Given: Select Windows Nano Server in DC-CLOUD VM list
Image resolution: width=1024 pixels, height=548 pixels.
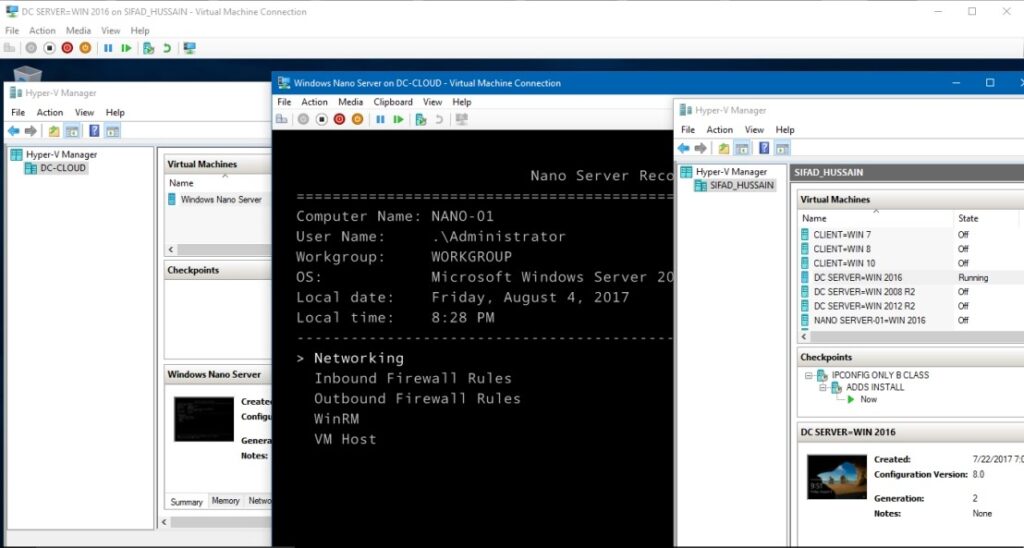Looking at the screenshot, I should (x=218, y=199).
